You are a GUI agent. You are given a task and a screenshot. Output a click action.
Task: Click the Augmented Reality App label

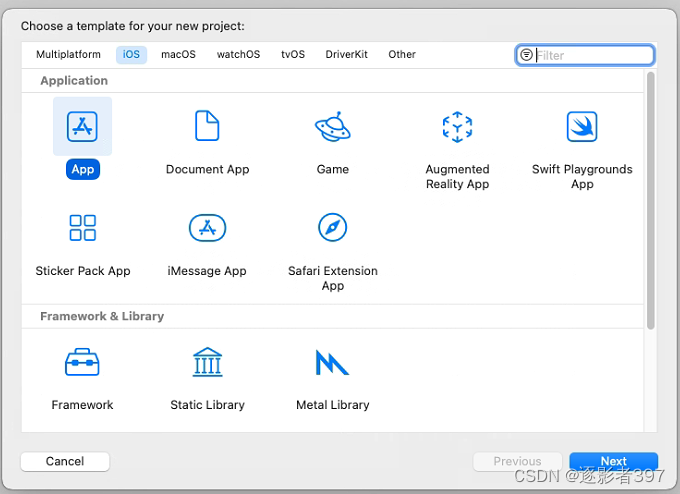[458, 177]
